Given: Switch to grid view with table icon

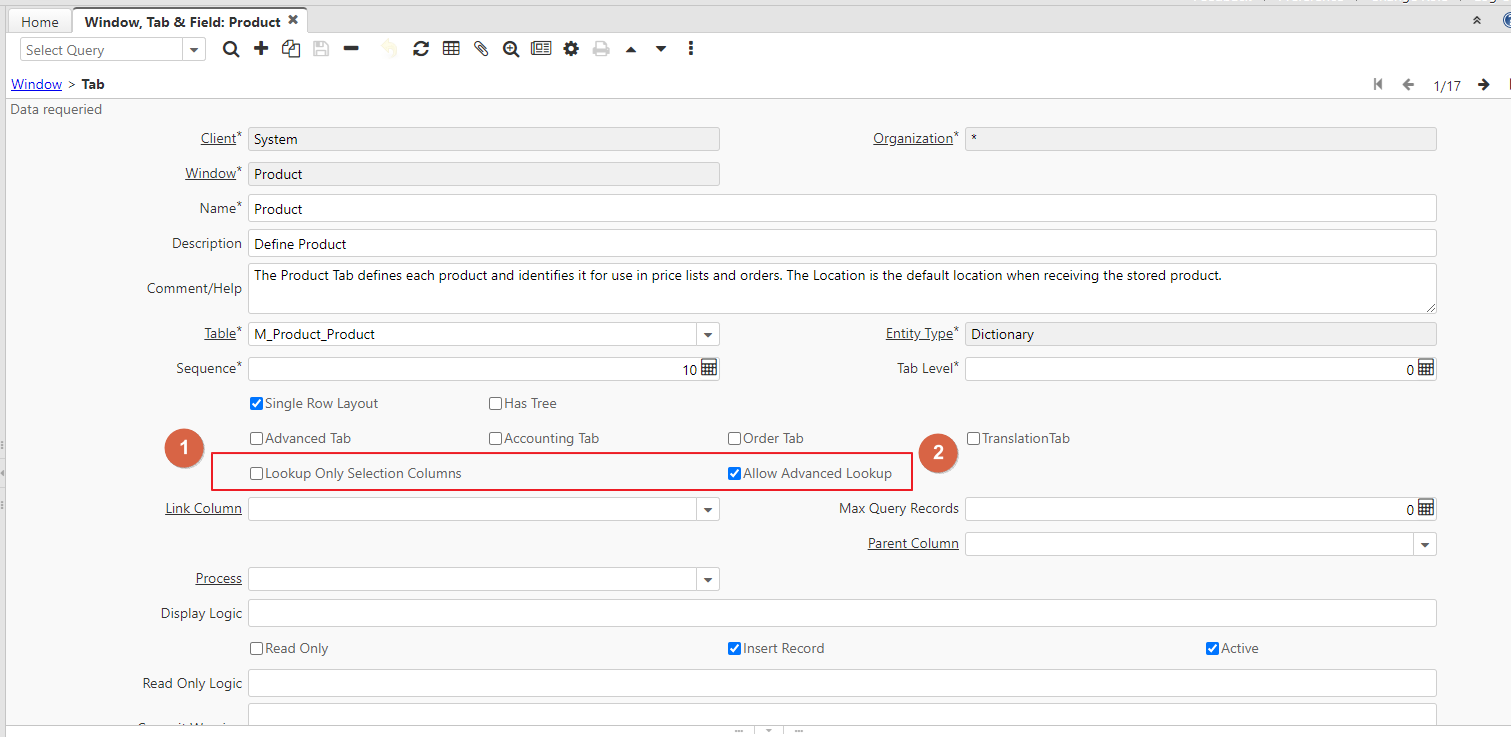Looking at the screenshot, I should [451, 49].
